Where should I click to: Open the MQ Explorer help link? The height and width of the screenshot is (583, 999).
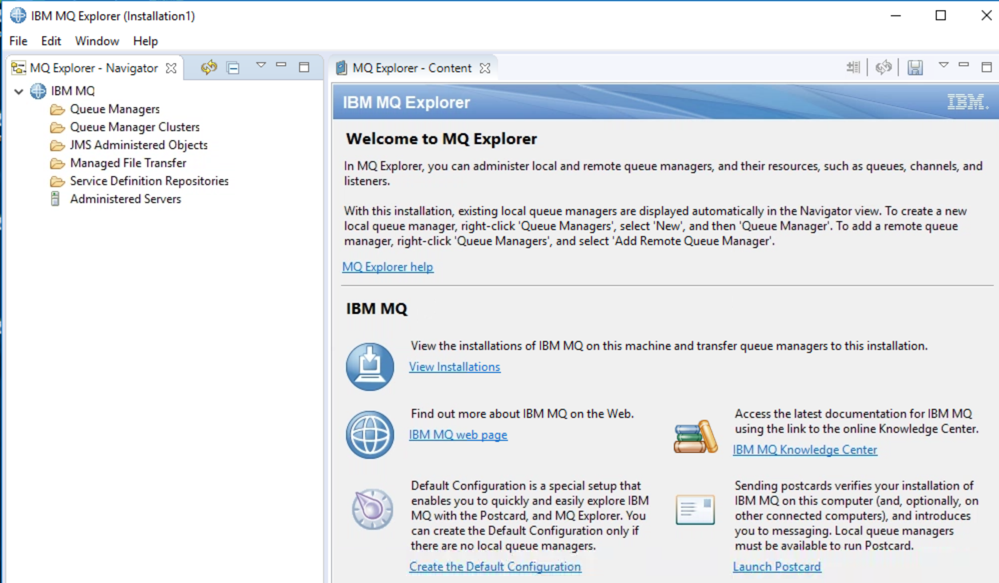pyautogui.click(x=387, y=267)
